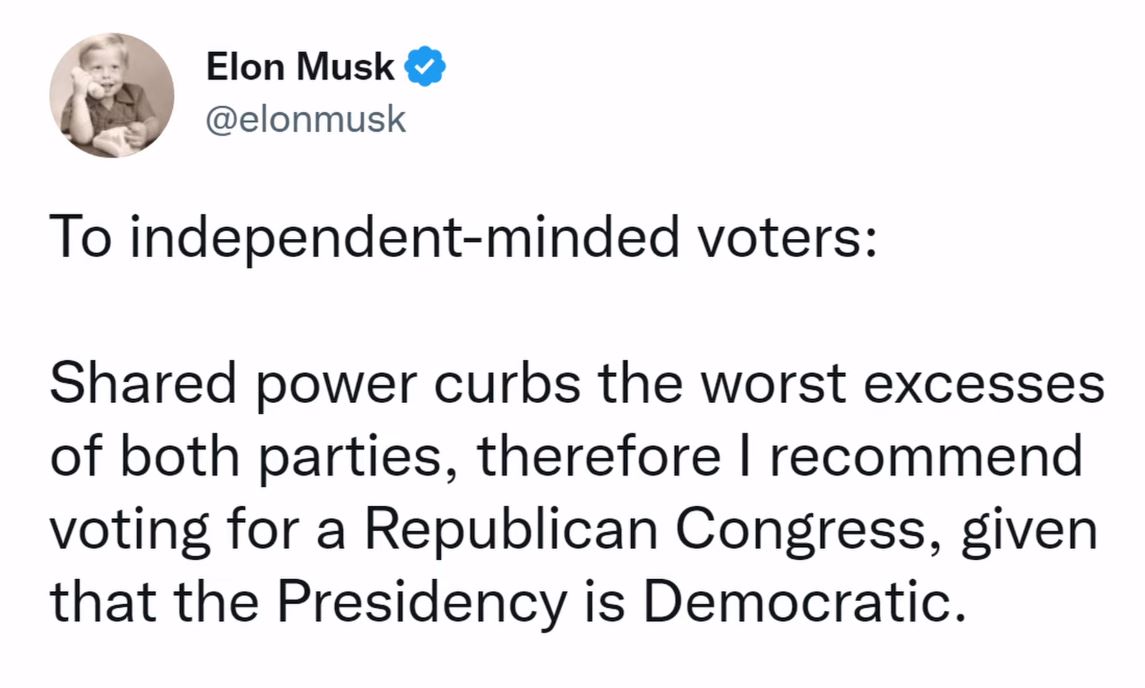1145x688 pixels.
Task: Open the childhood photo profile avatar
Action: (112, 95)
